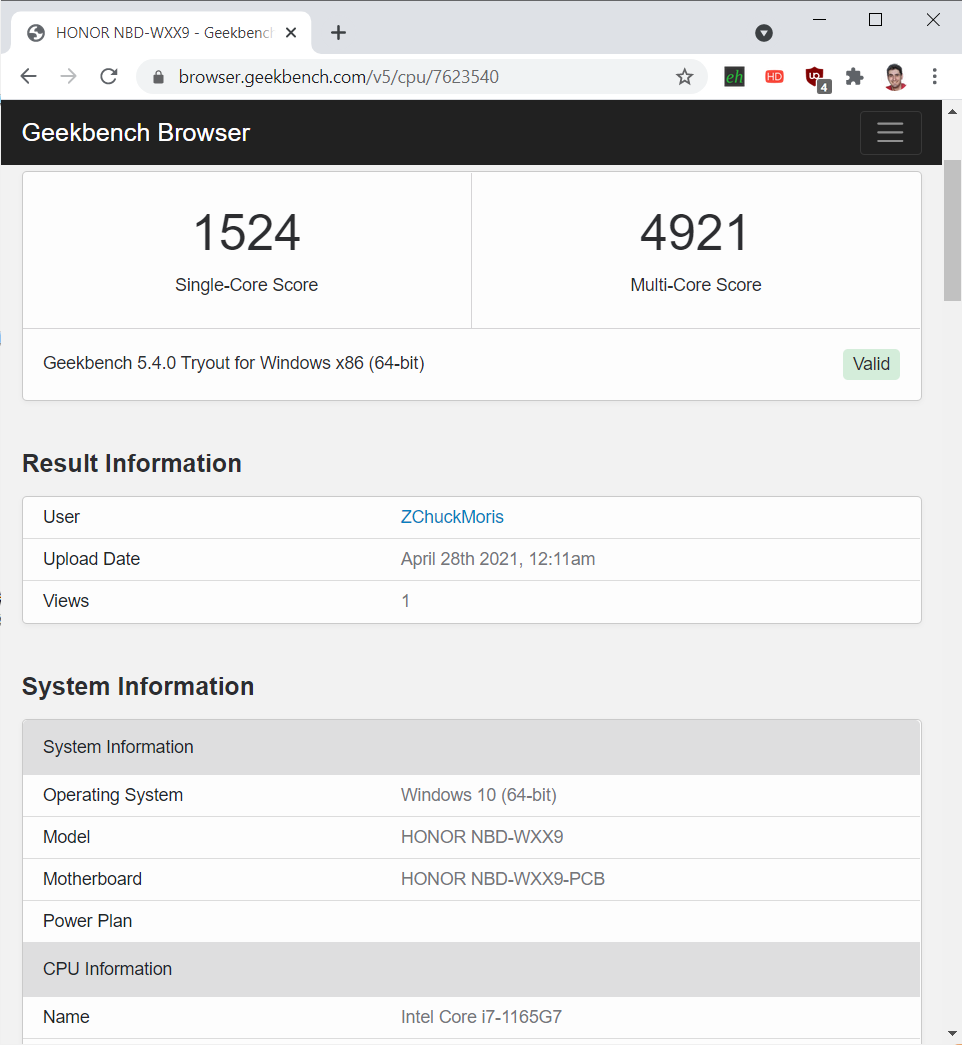Click the Views row label
Viewport: 962px width, 1045px height.
tap(66, 601)
